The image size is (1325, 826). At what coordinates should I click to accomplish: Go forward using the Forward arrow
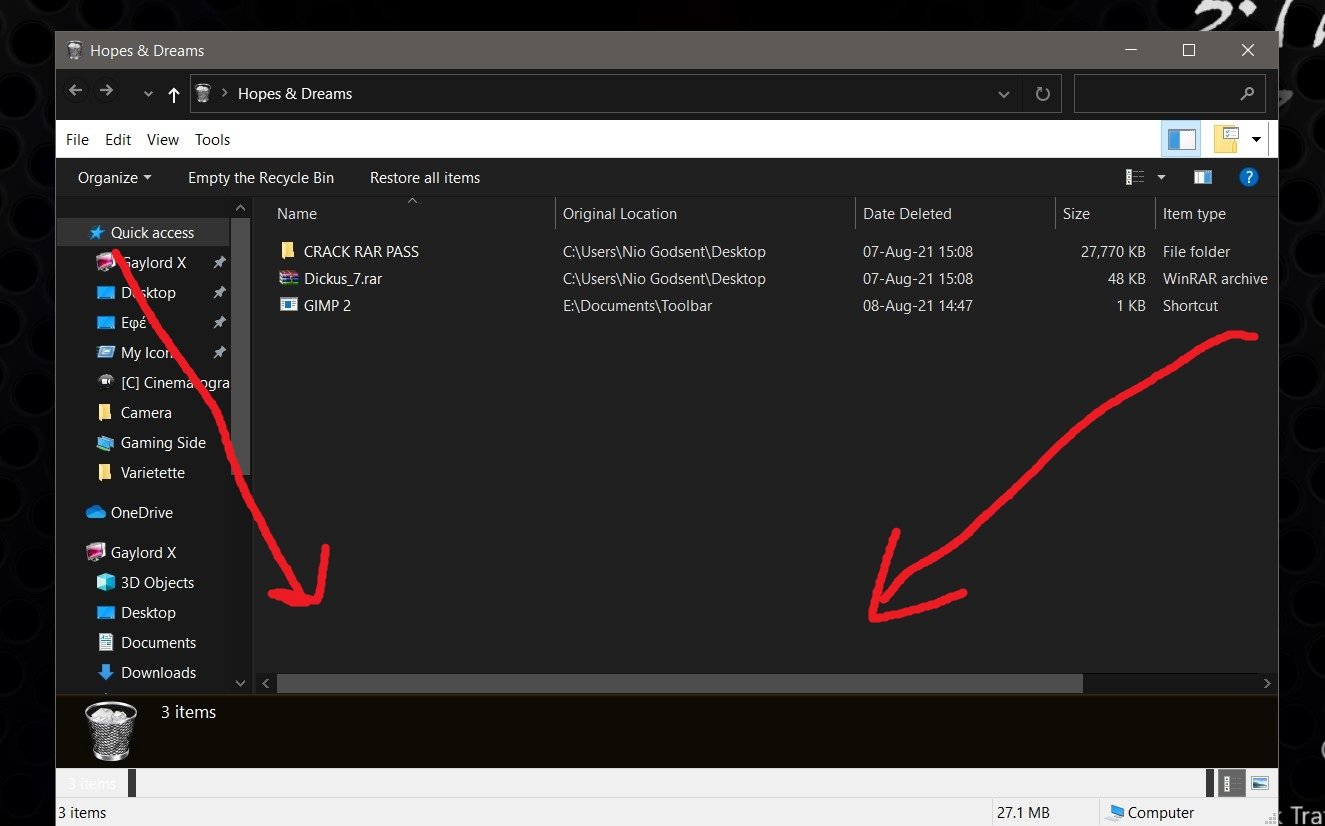(x=105, y=92)
